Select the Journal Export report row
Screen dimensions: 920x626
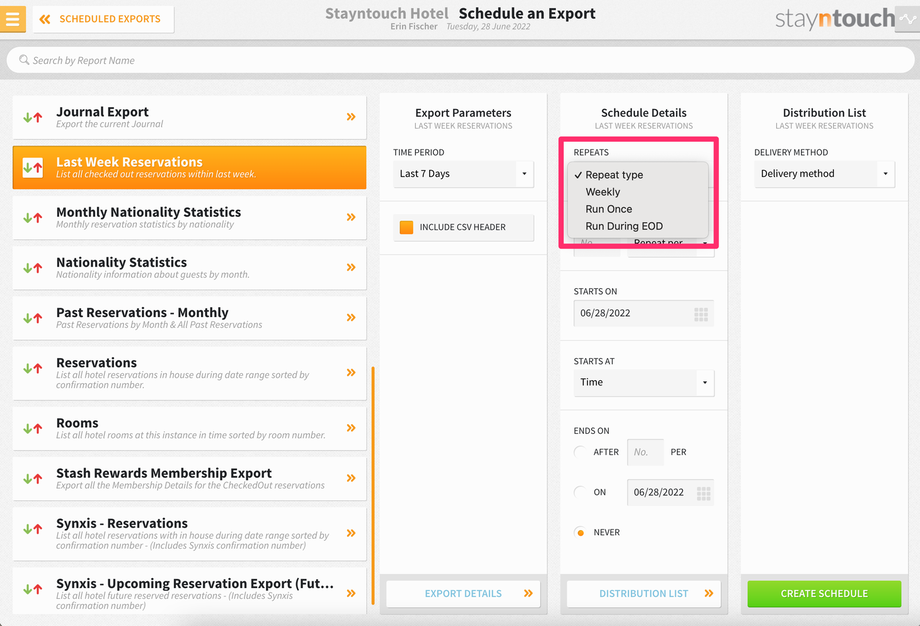click(x=190, y=117)
